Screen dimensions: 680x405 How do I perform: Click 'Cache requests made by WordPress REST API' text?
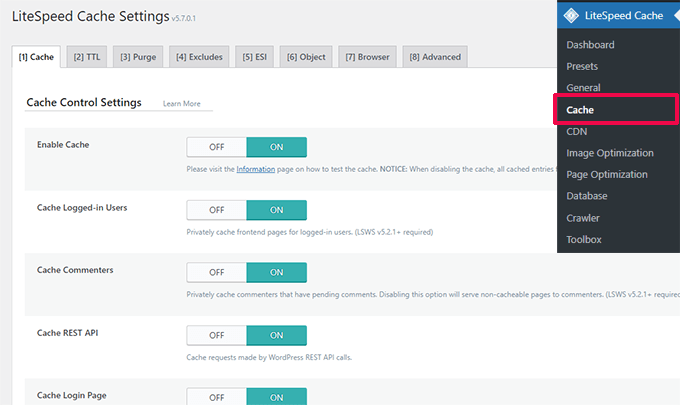pyautogui.click(x=269, y=357)
